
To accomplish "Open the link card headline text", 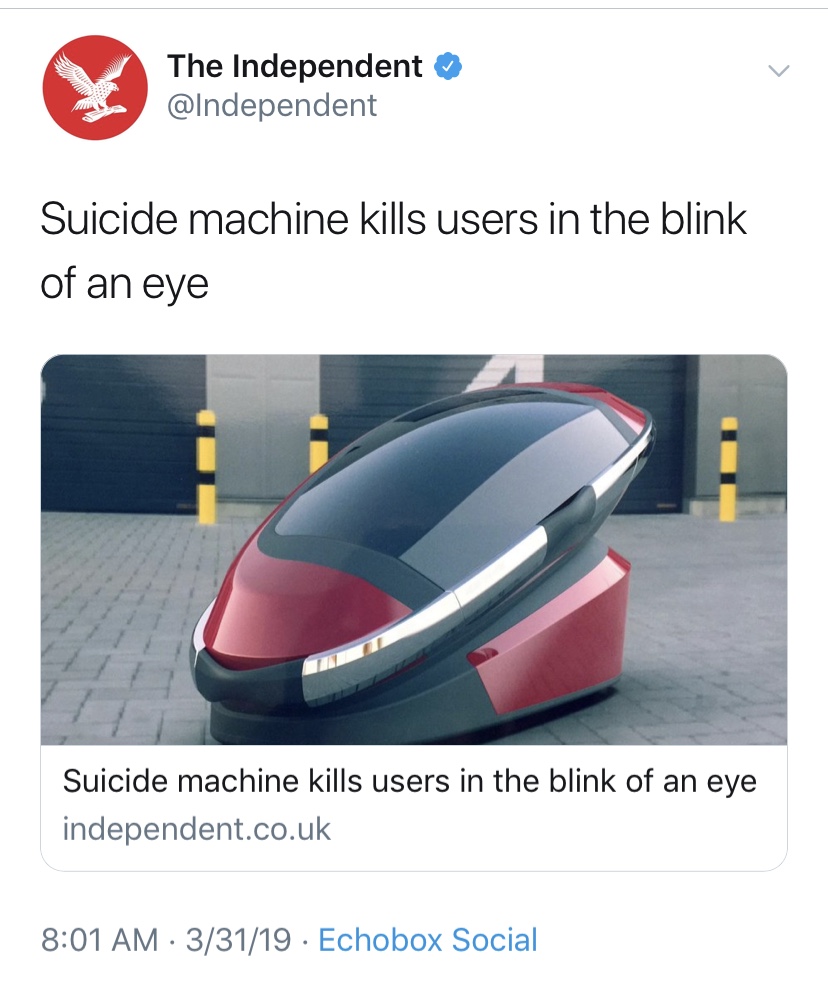I will [409, 781].
